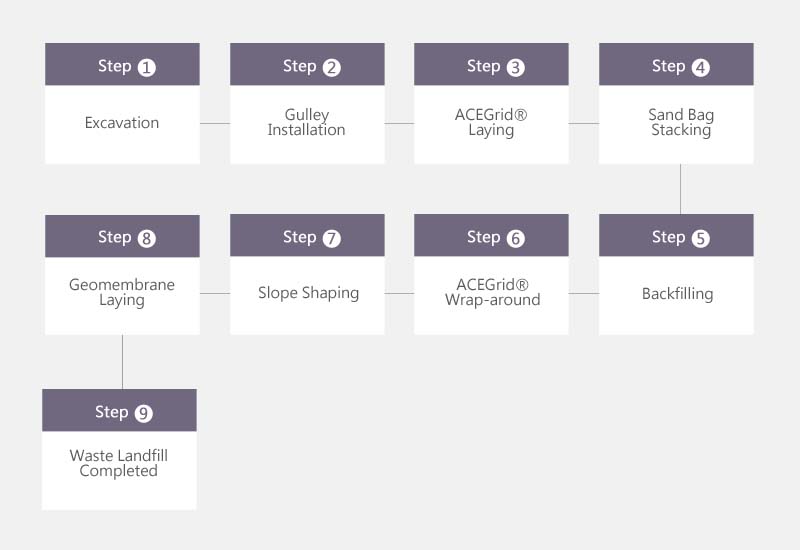Click the Step 5 purple header
This screenshot has height=550, width=800.
[x=676, y=235]
